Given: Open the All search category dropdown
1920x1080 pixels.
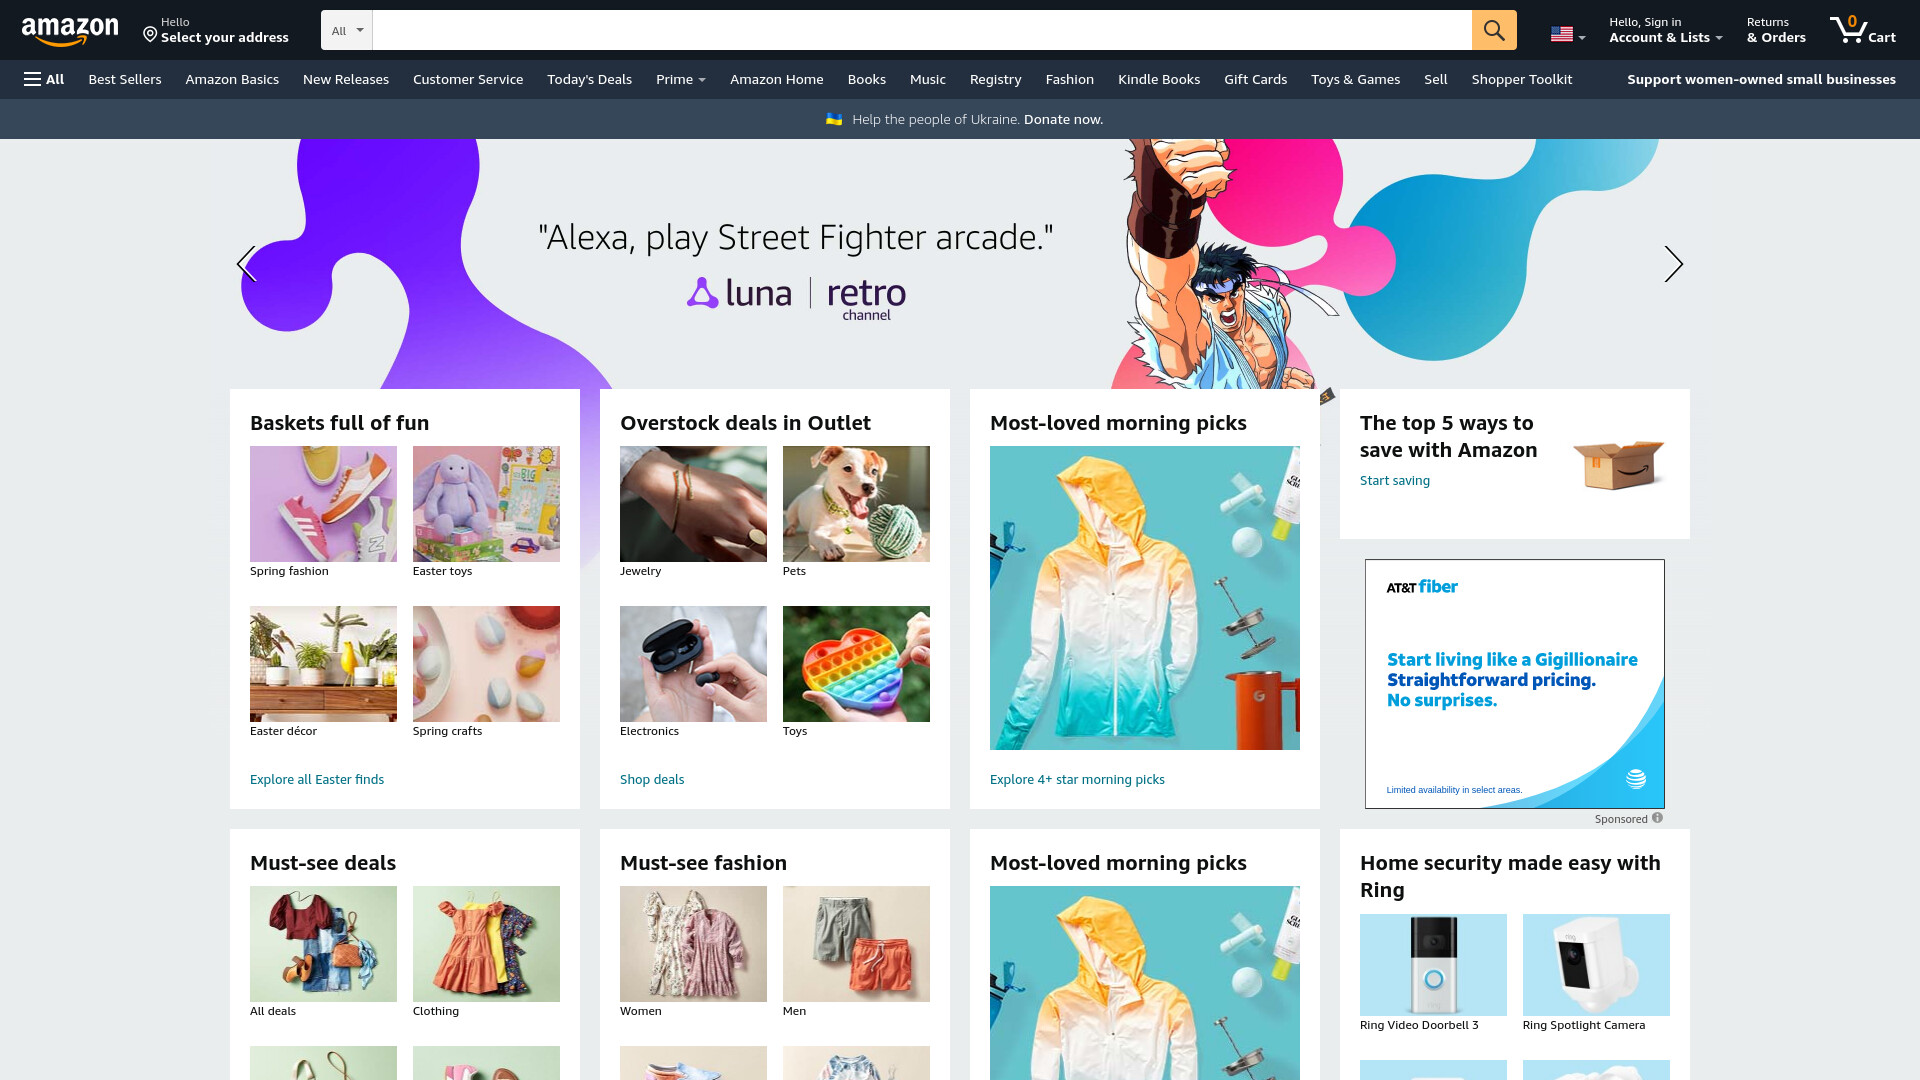Looking at the screenshot, I should [347, 30].
